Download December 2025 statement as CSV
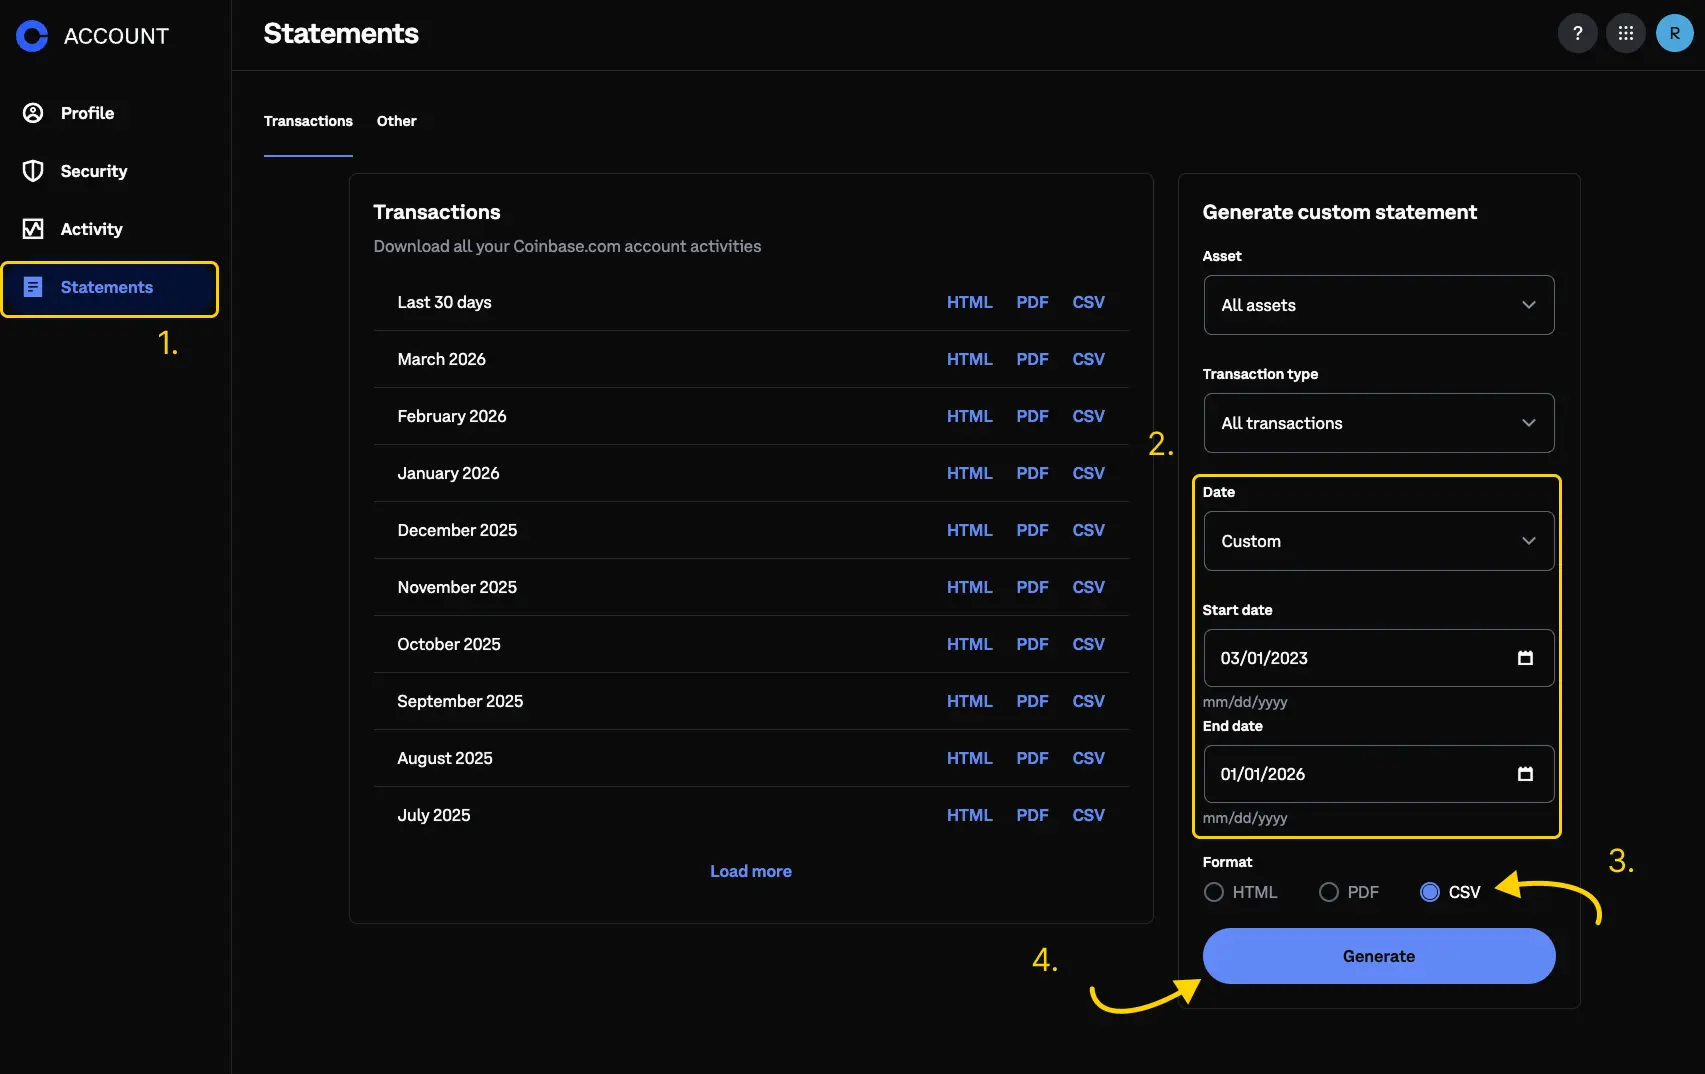The image size is (1705, 1074). pyautogui.click(x=1088, y=530)
